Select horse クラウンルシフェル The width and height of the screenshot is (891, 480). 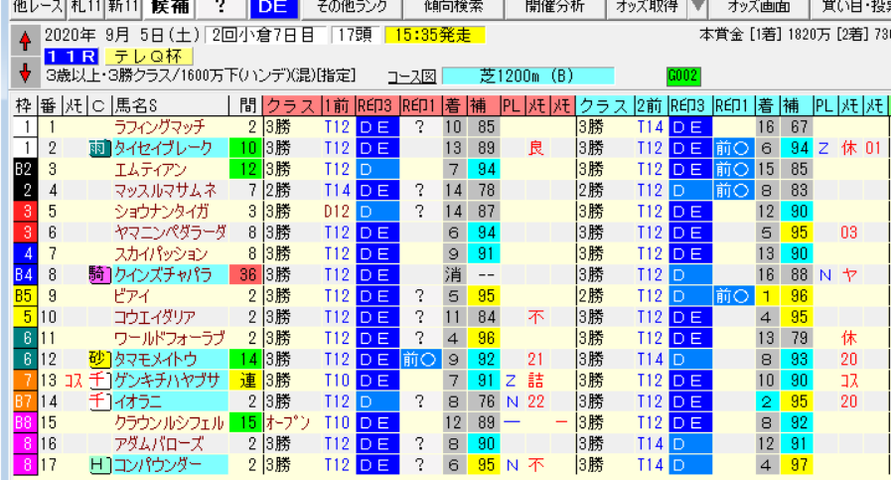pyautogui.click(x=169, y=423)
